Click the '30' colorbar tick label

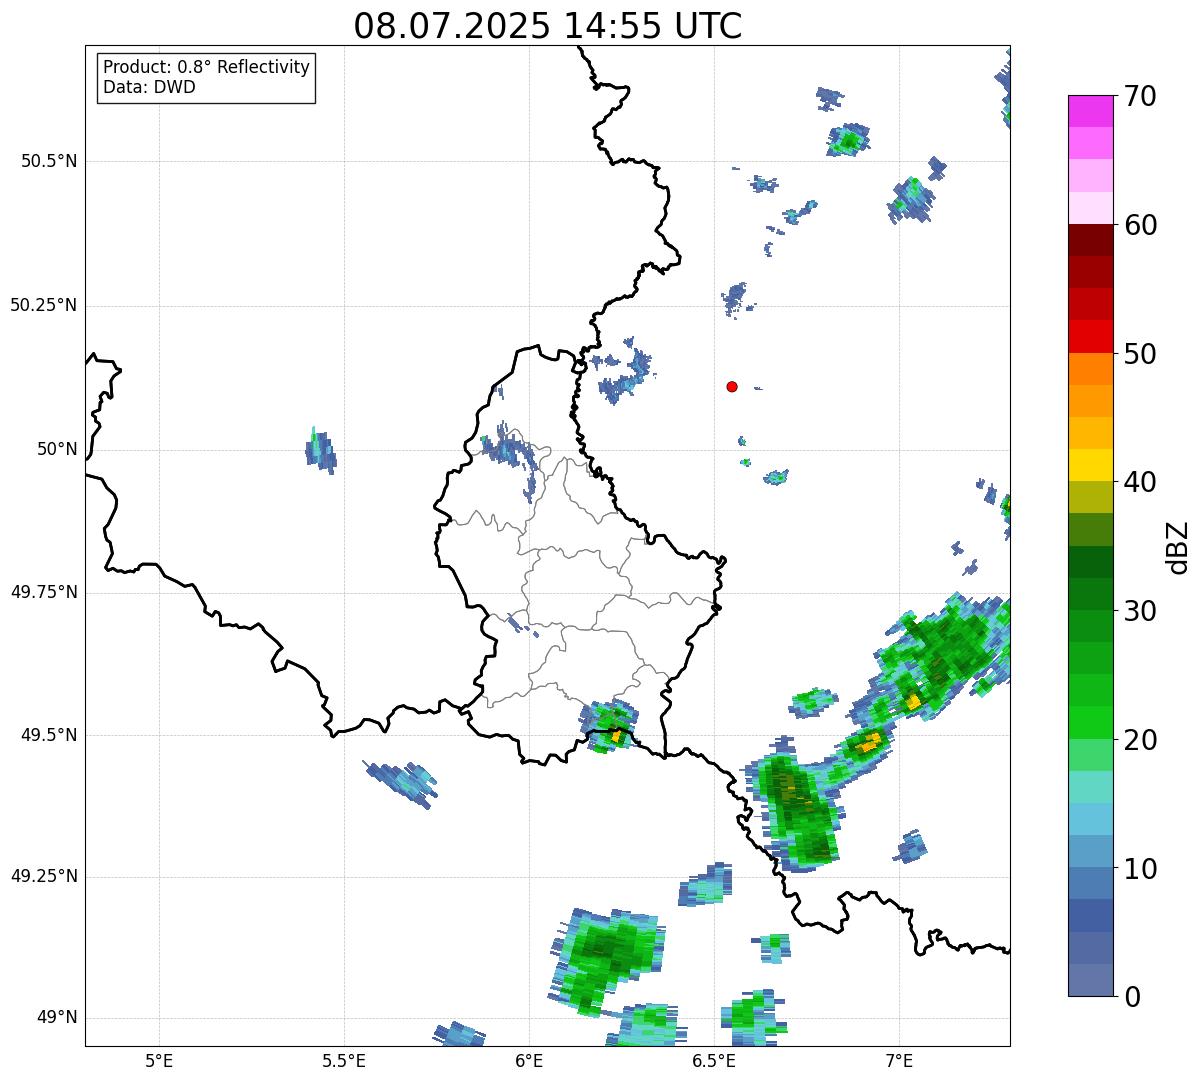(x=1140, y=611)
